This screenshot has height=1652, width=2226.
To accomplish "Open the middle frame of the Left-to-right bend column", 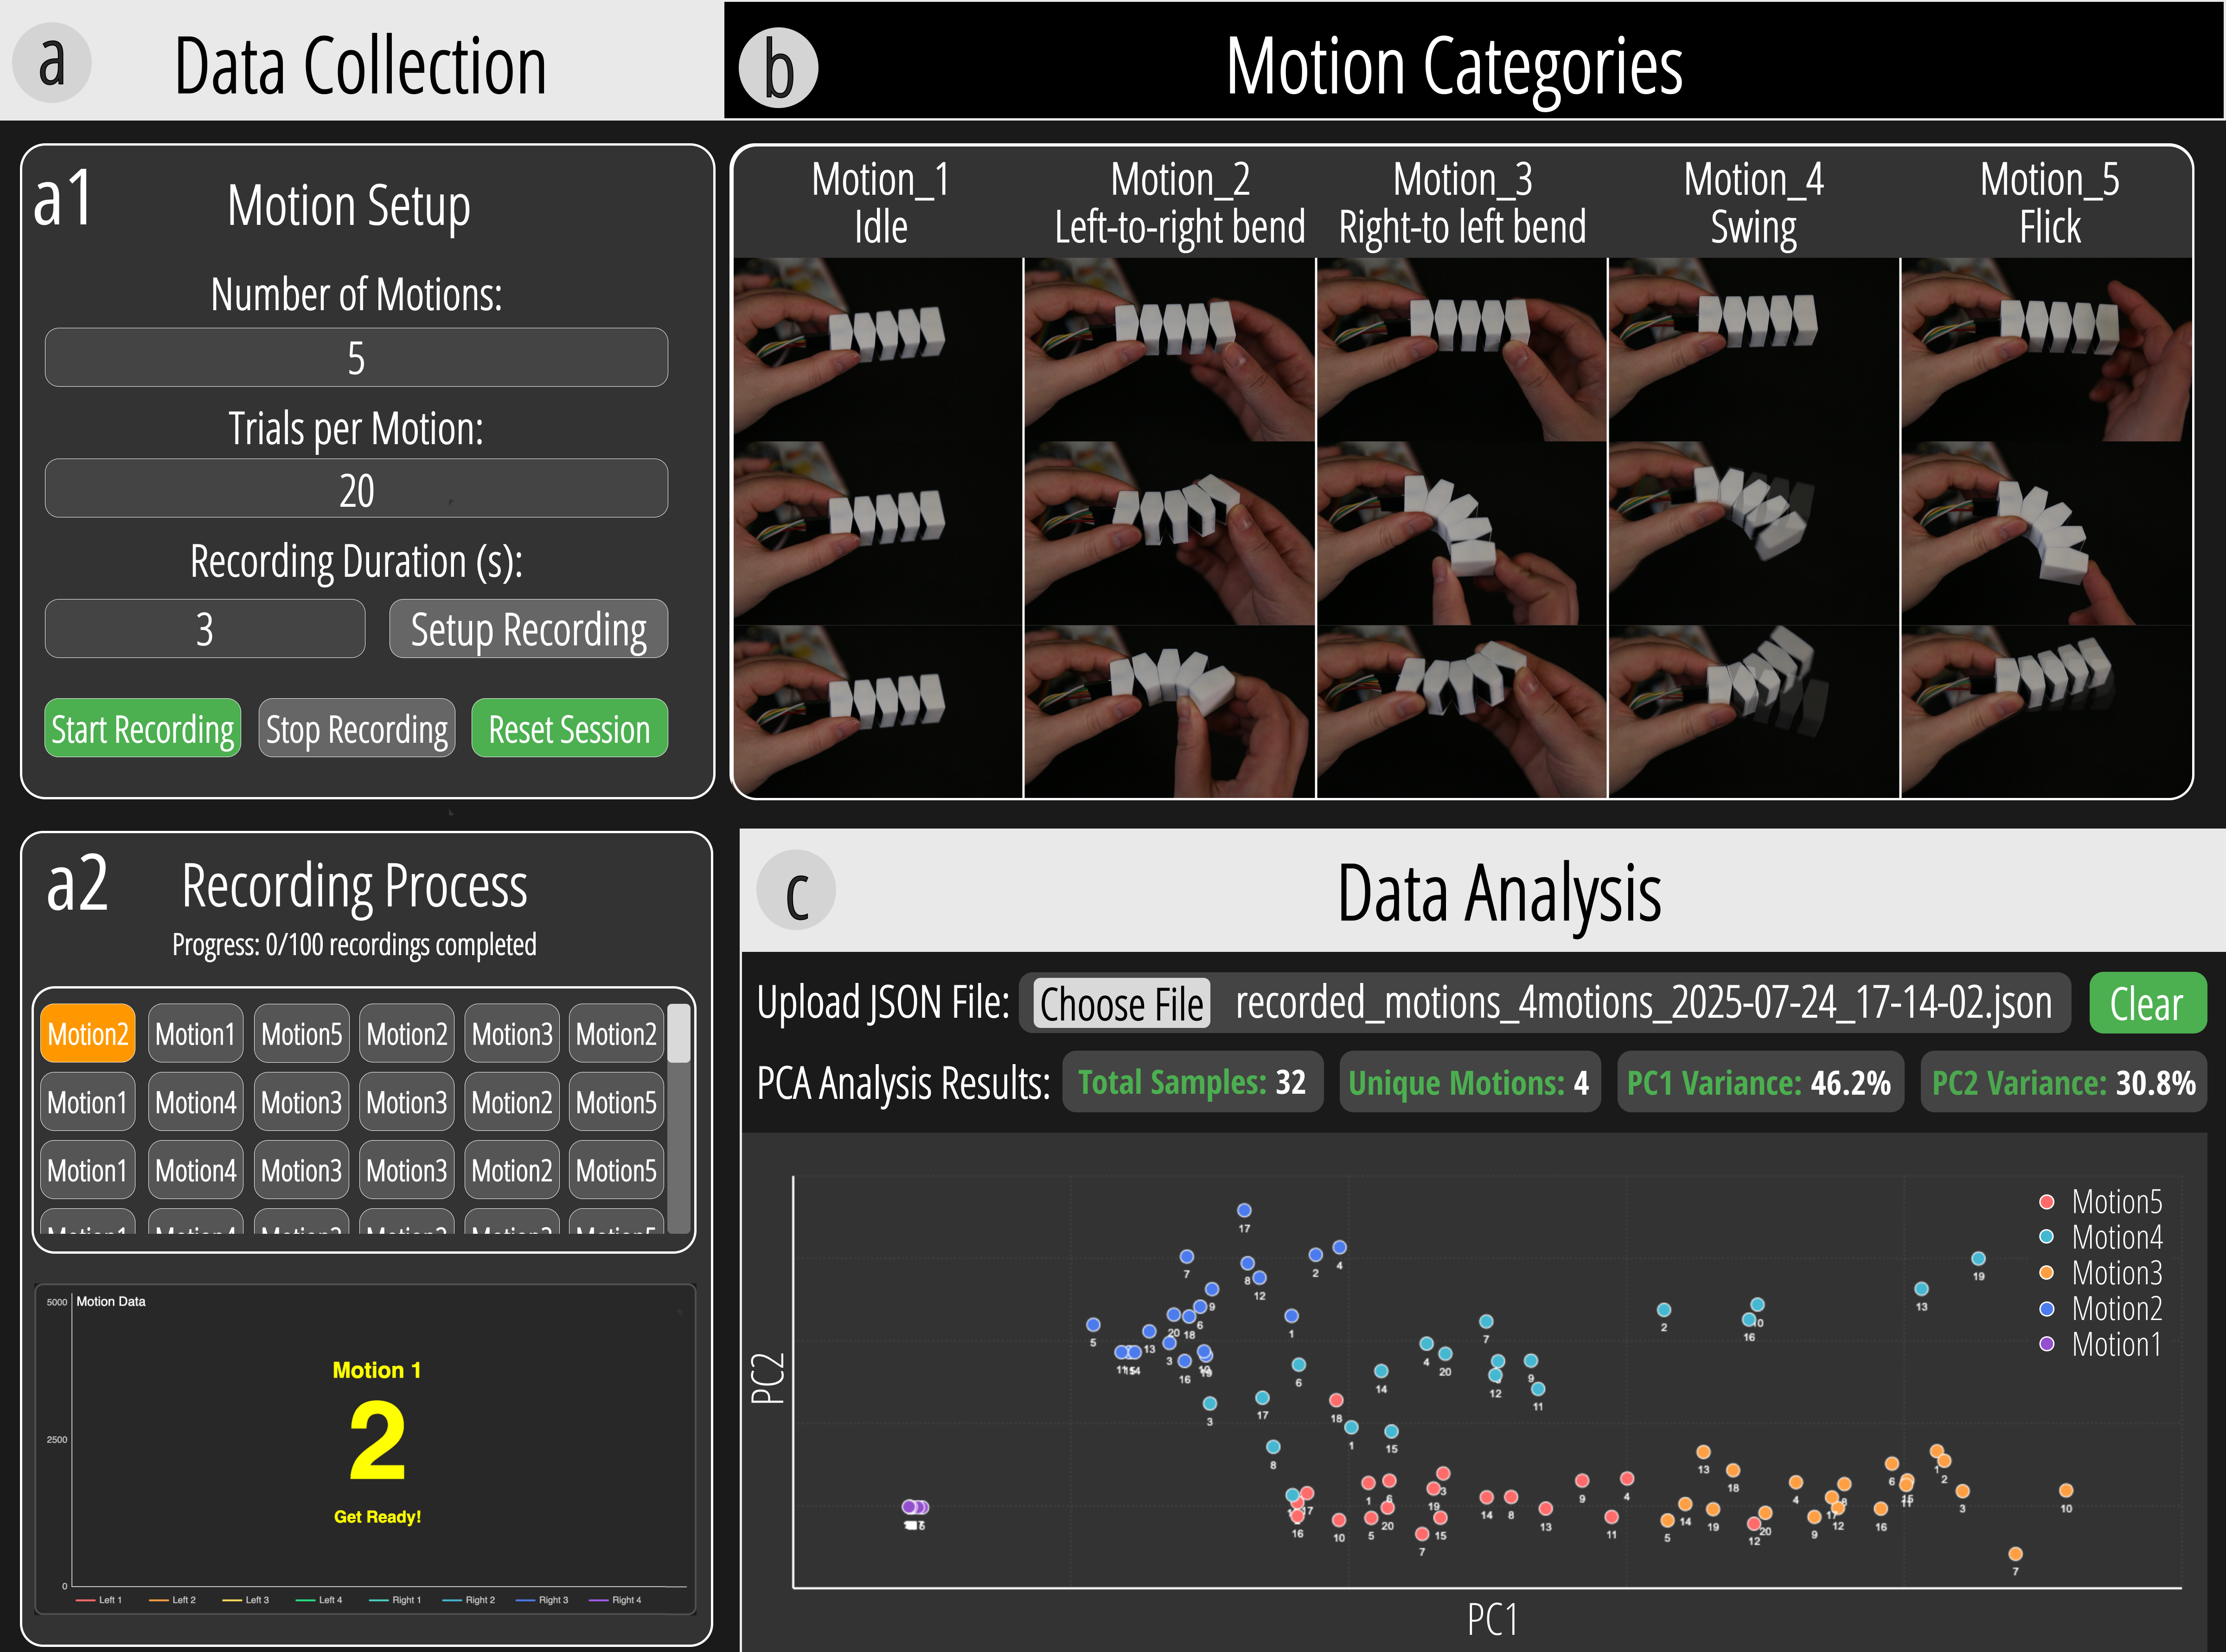I will [1169, 533].
